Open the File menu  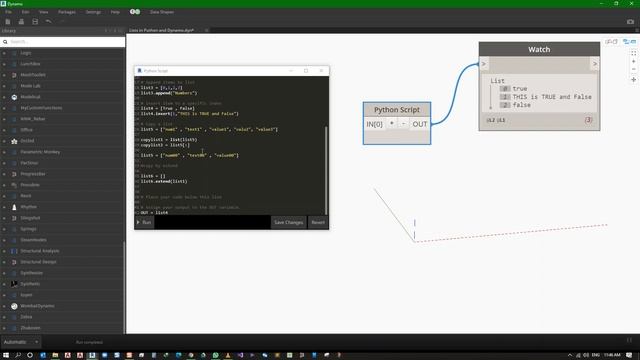(x=9, y=12)
